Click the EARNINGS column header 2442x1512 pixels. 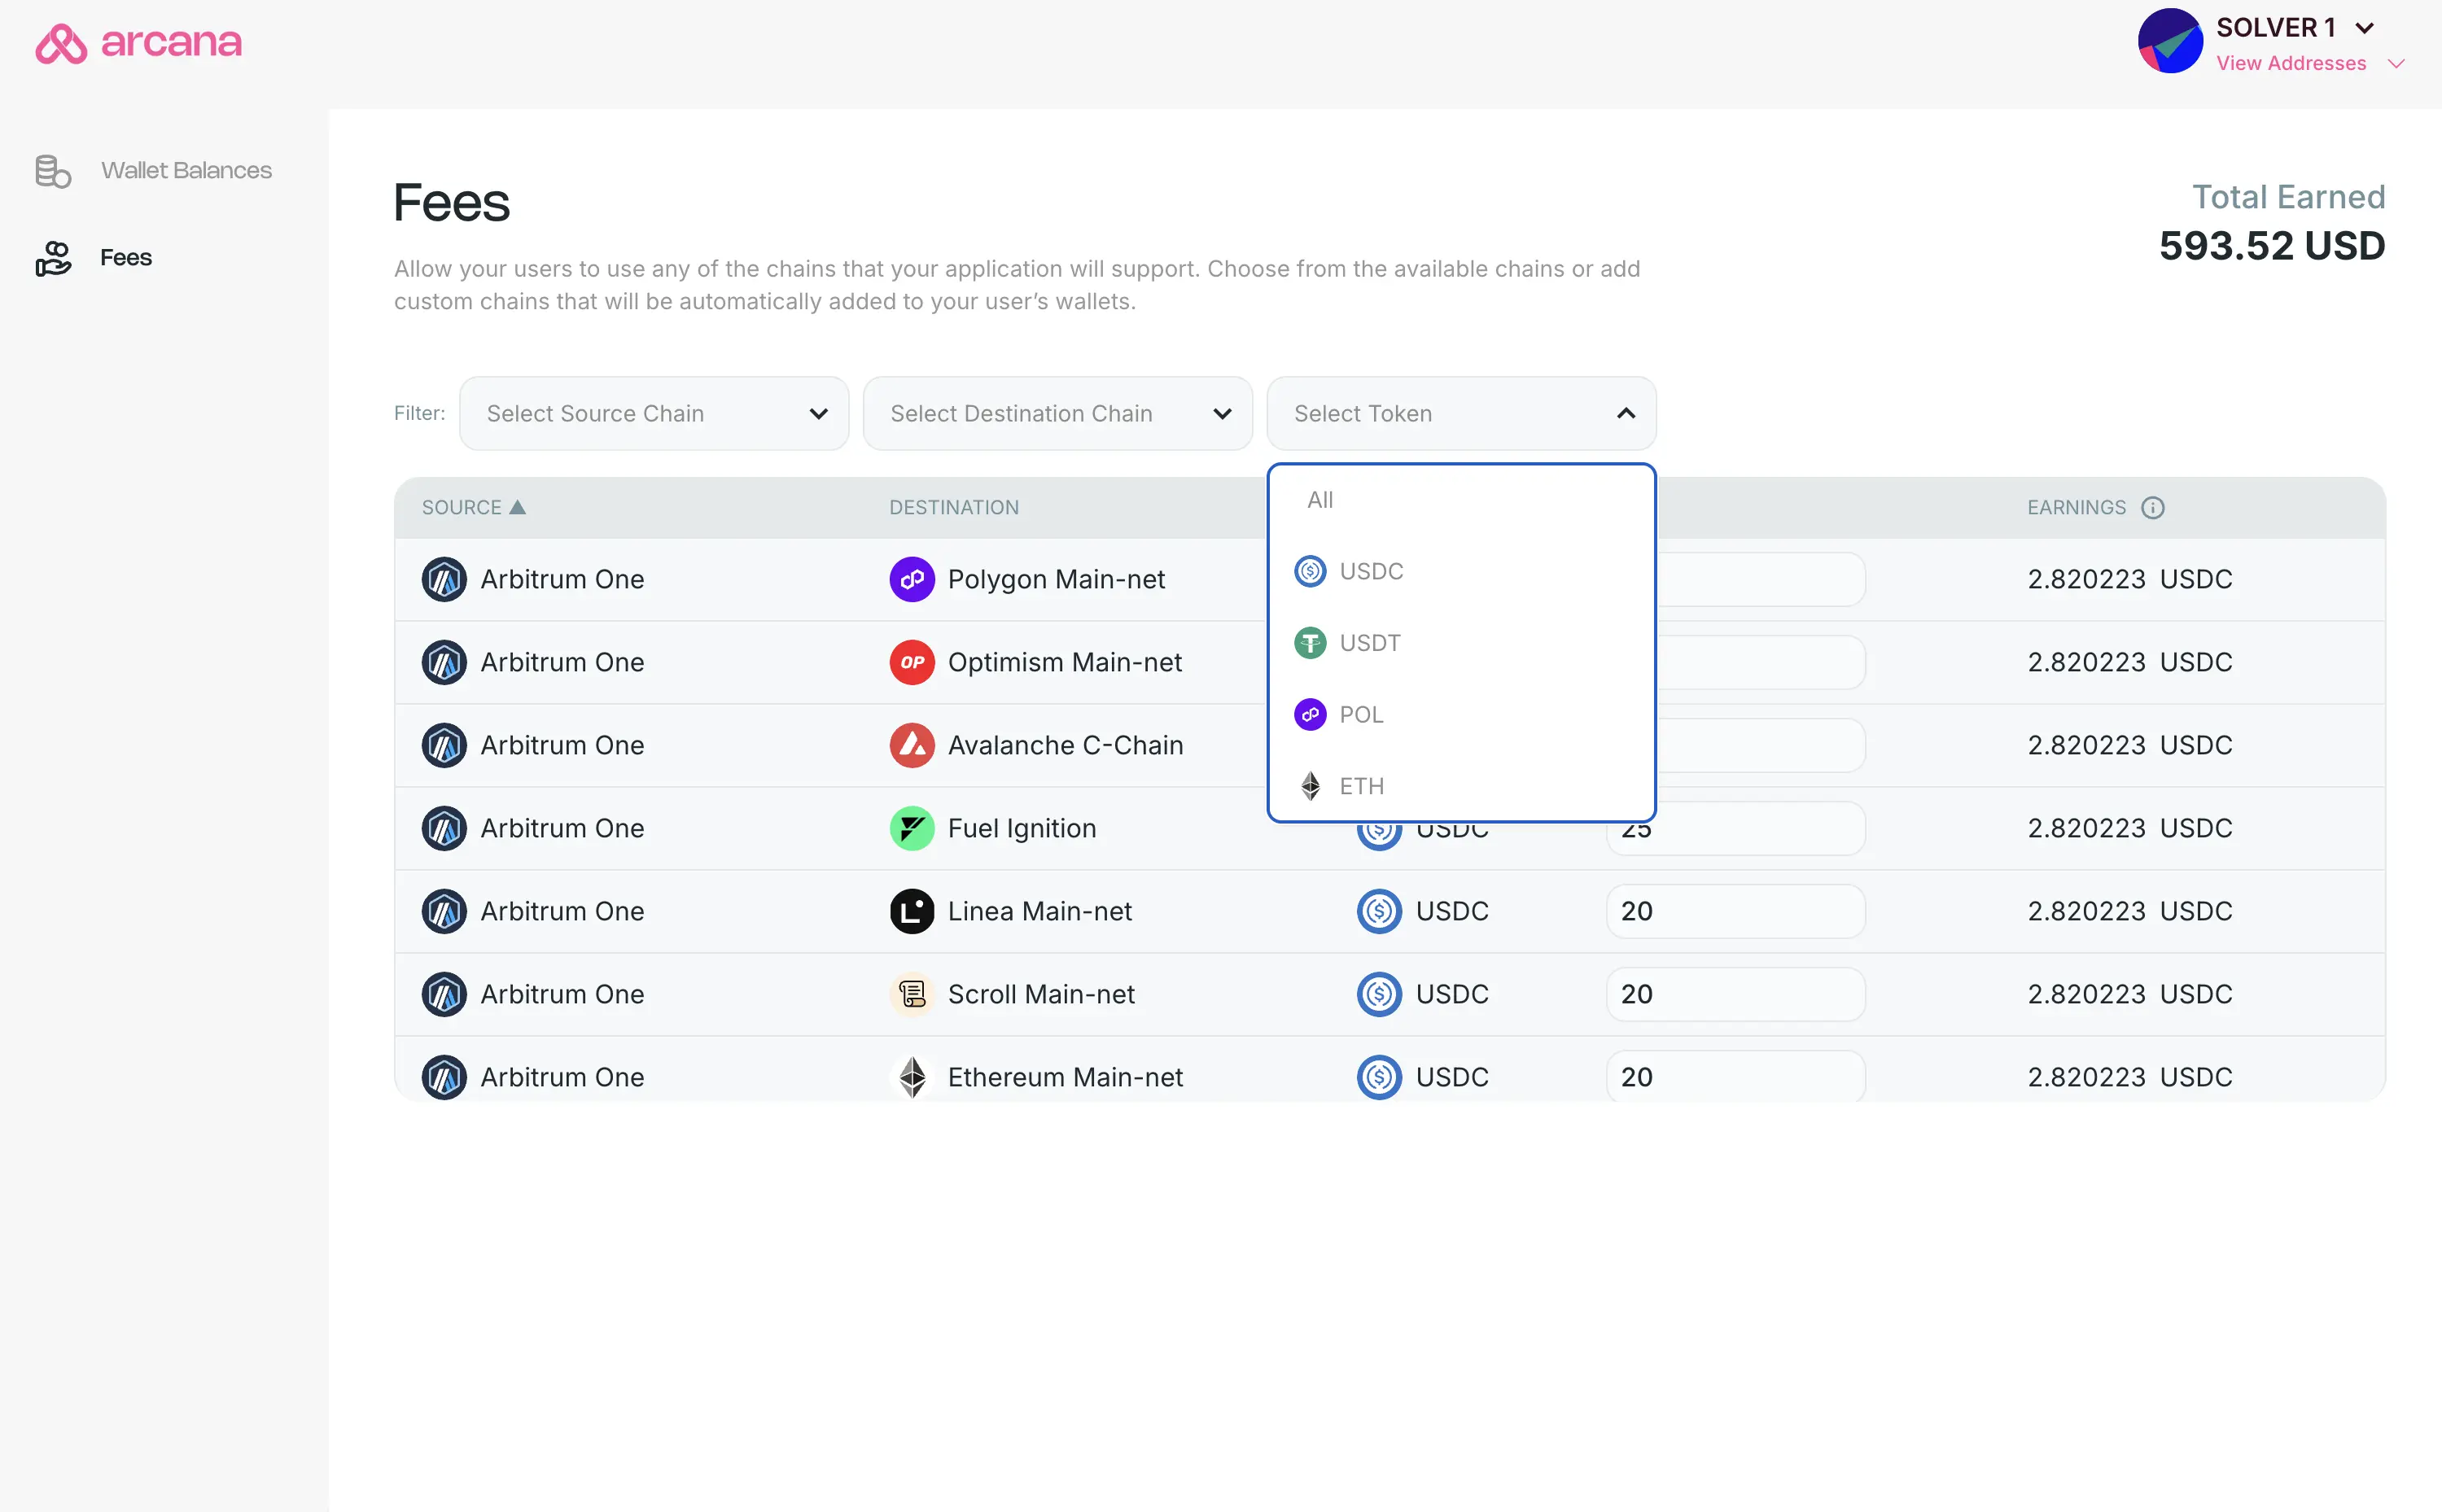pyautogui.click(x=2076, y=508)
